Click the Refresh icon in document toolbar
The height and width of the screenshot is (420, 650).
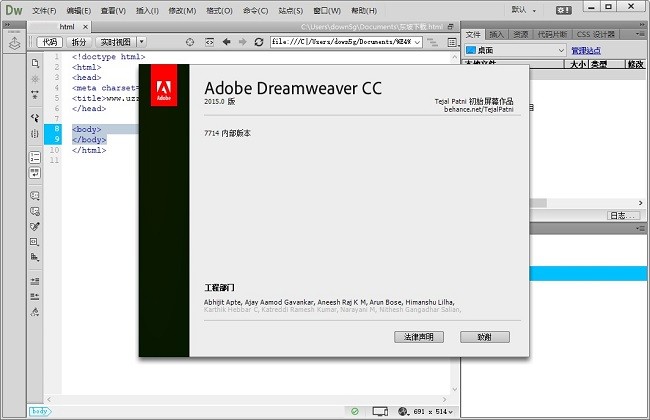click(259, 42)
